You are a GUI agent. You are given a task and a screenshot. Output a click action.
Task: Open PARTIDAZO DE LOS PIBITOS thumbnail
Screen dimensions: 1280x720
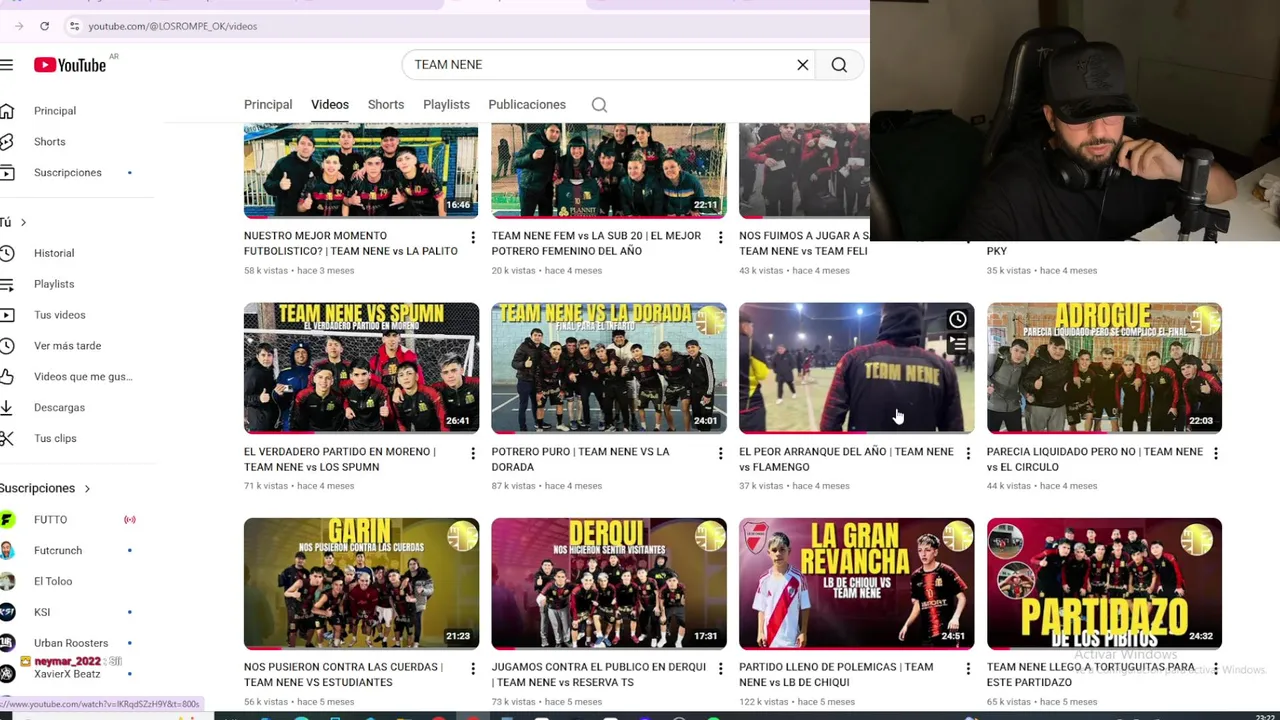[1104, 584]
